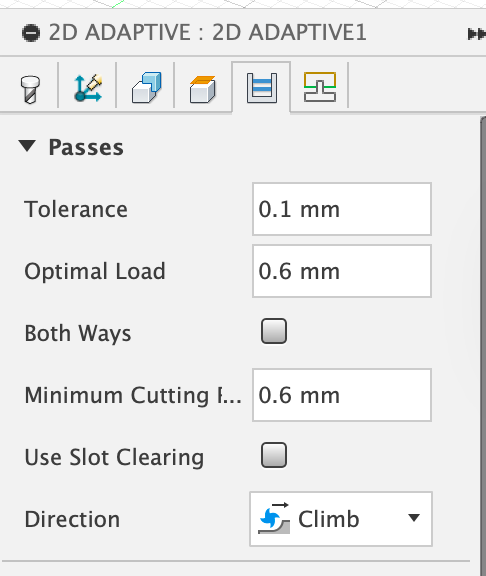Image resolution: width=486 pixels, height=576 pixels.
Task: Click the Tolerance value field
Action: (342, 209)
